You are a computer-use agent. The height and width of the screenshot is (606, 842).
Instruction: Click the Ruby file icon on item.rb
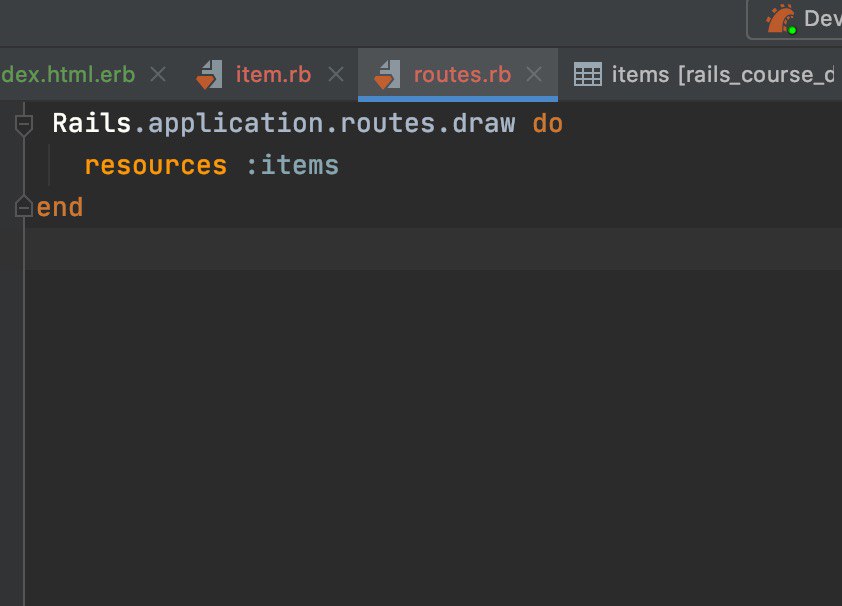pyautogui.click(x=209, y=74)
